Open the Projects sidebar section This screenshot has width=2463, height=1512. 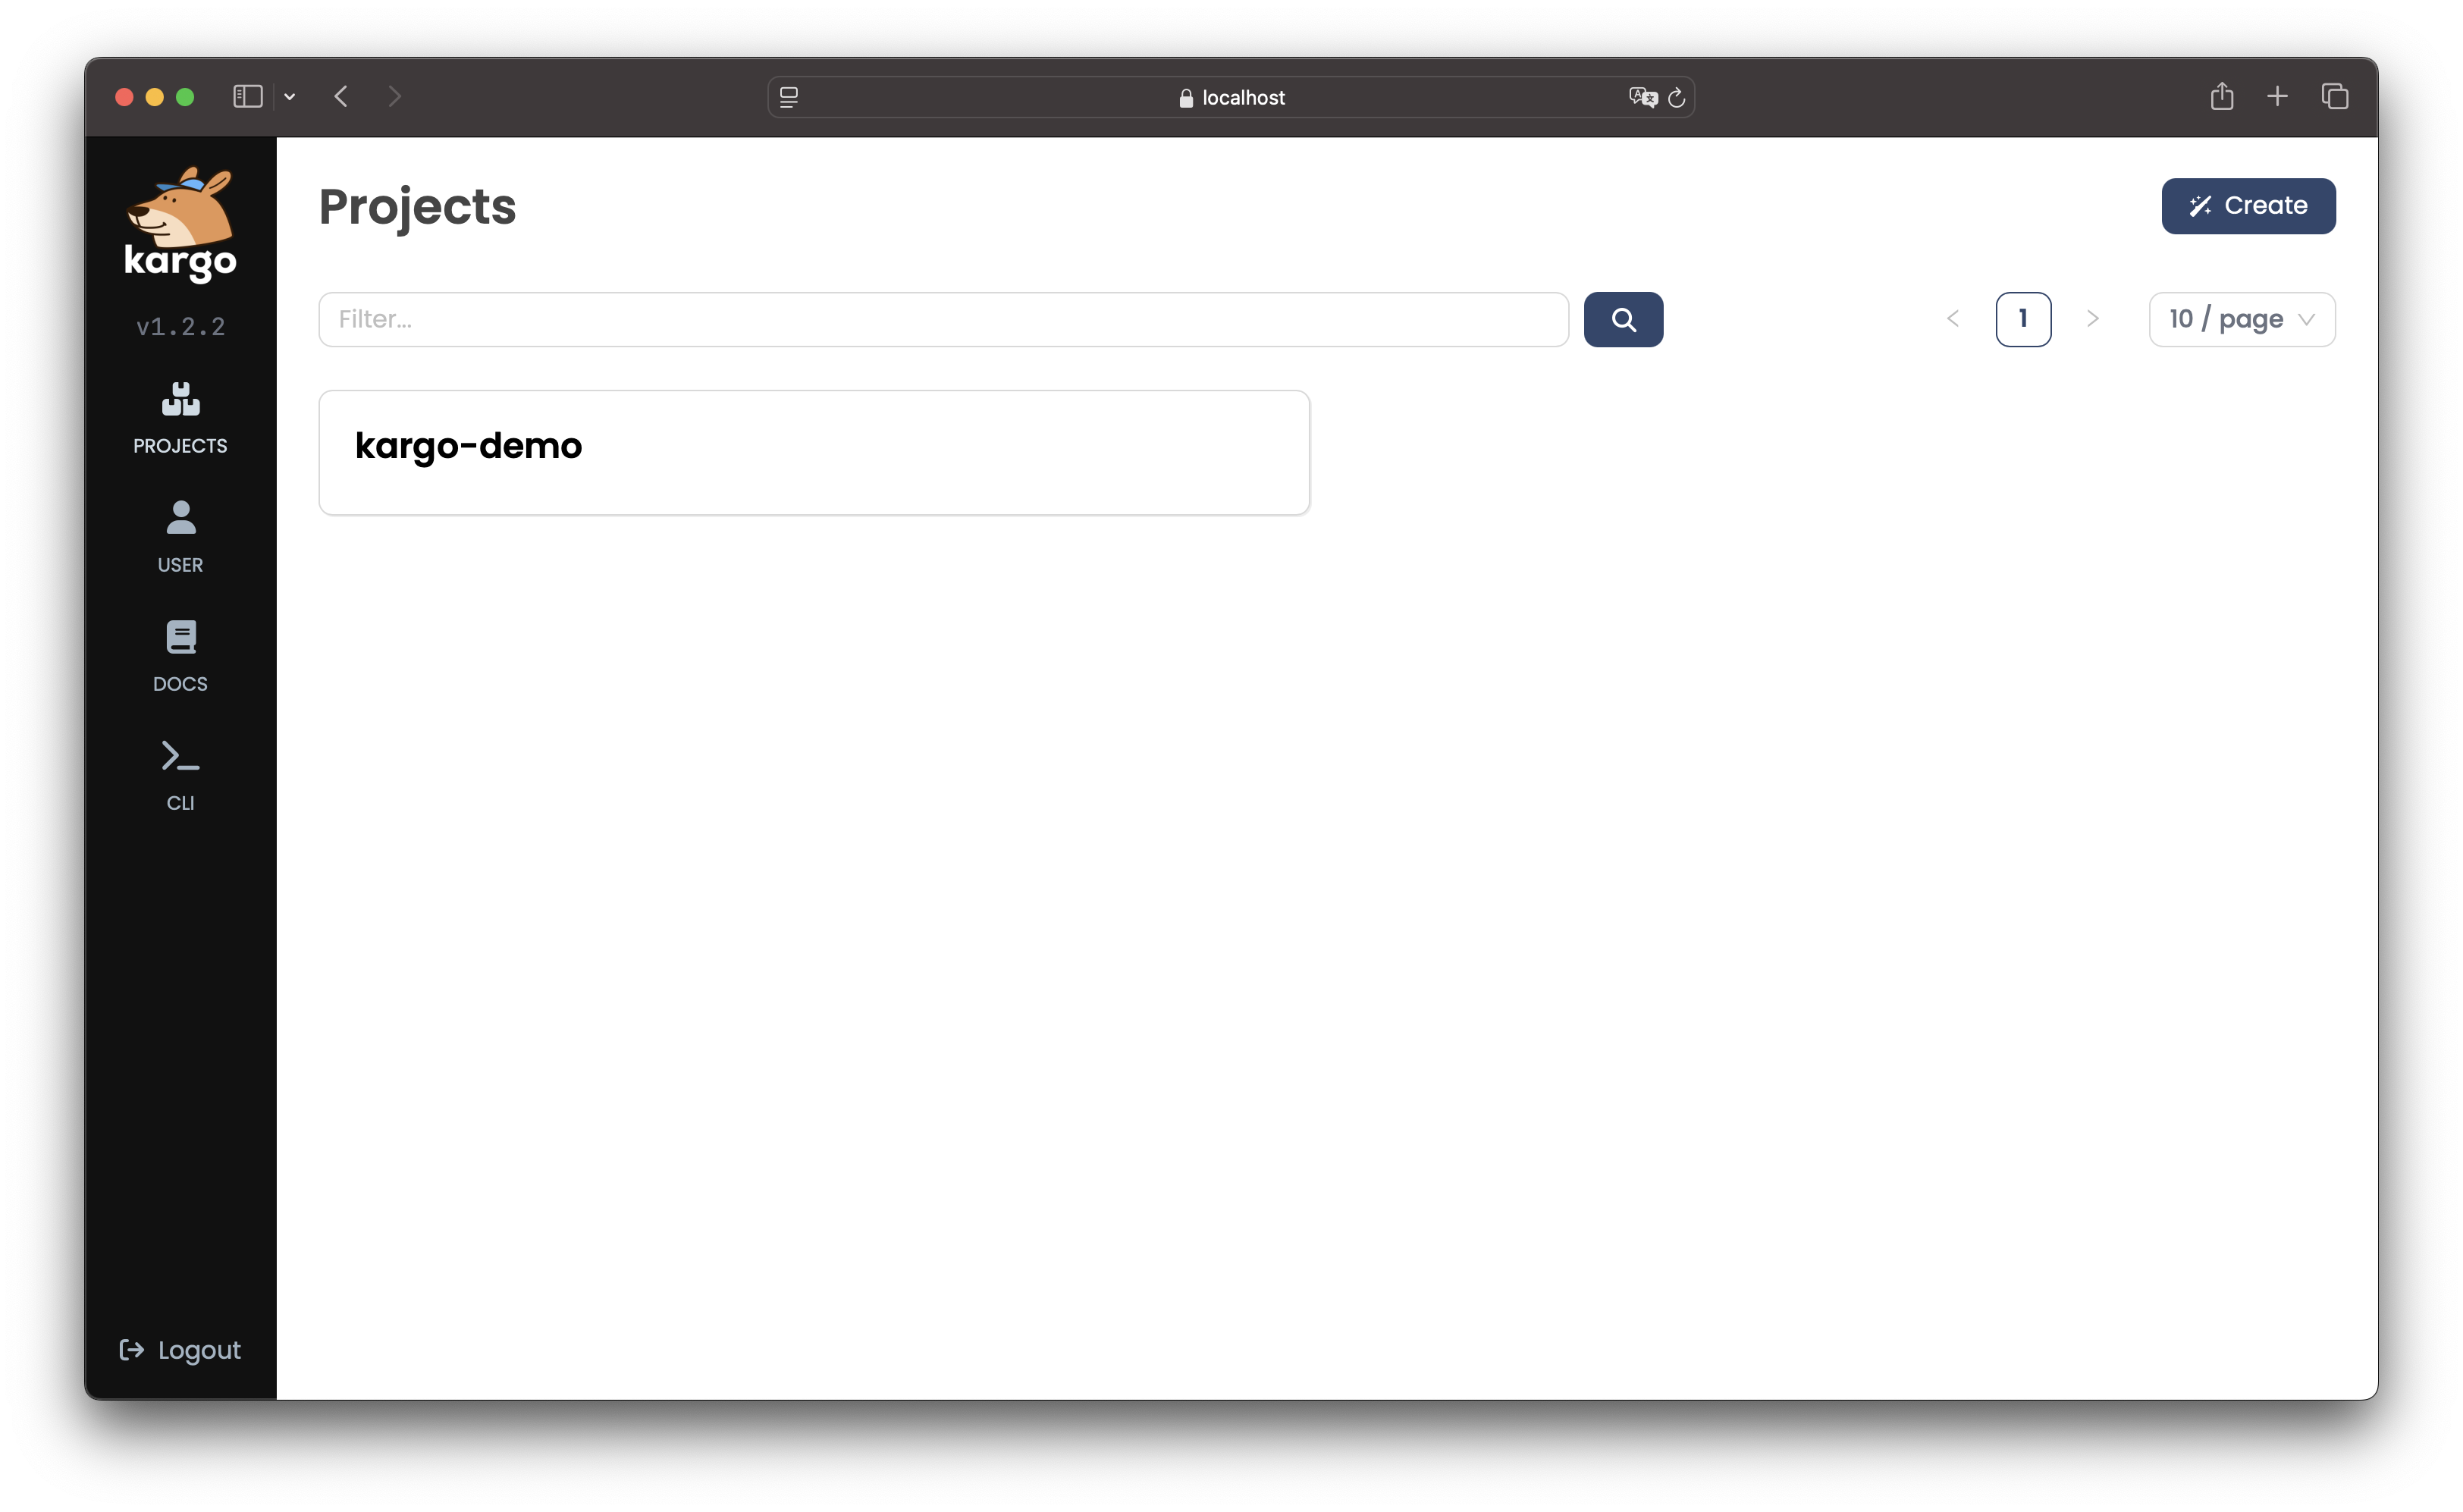180,418
